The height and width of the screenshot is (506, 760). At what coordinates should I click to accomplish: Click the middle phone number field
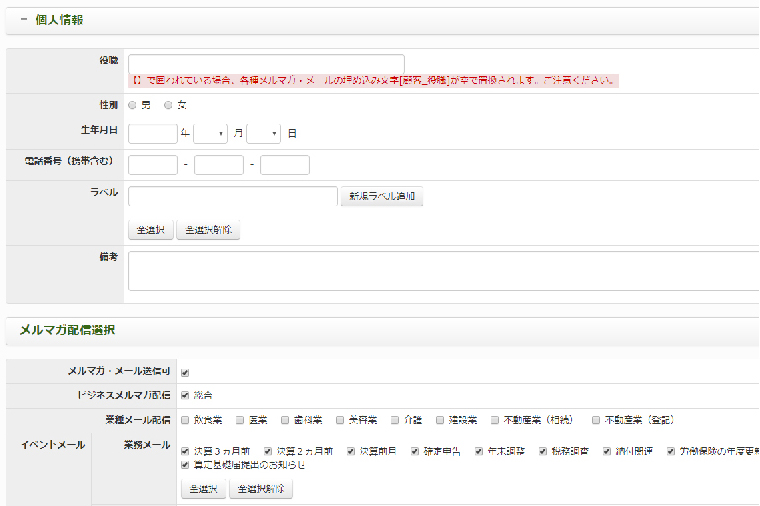click(219, 165)
